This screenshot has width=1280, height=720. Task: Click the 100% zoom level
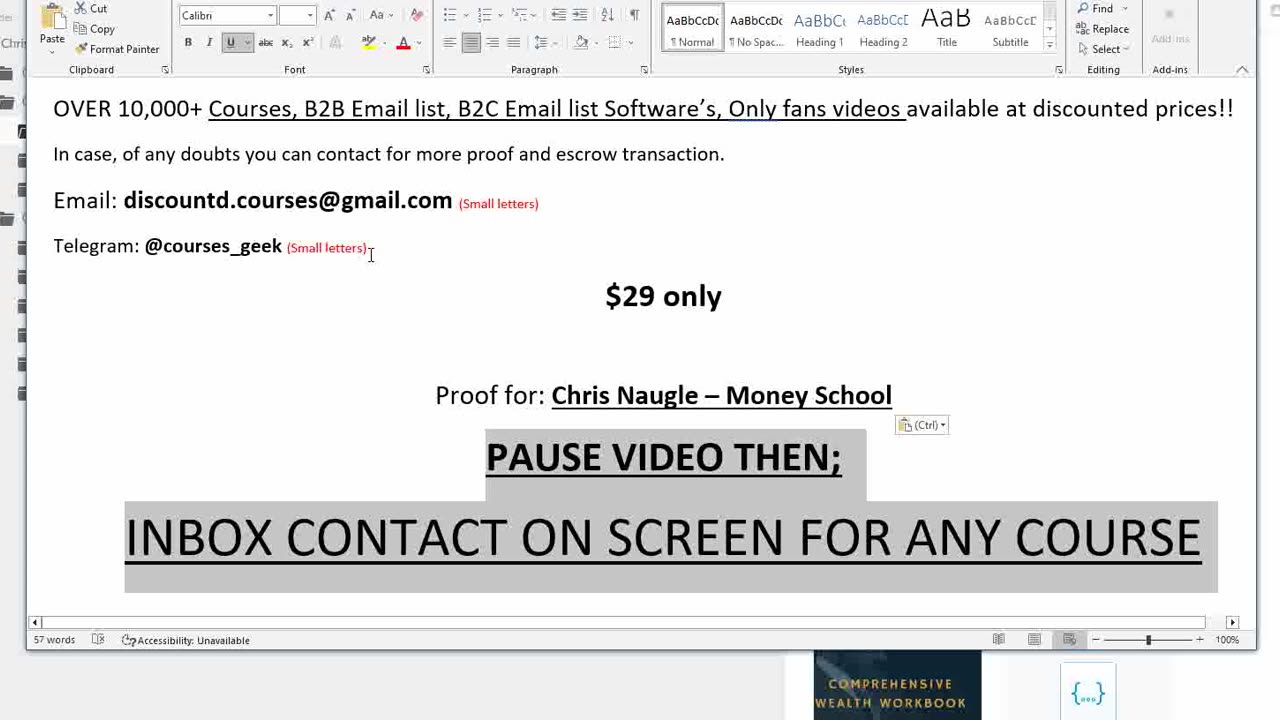click(1227, 640)
